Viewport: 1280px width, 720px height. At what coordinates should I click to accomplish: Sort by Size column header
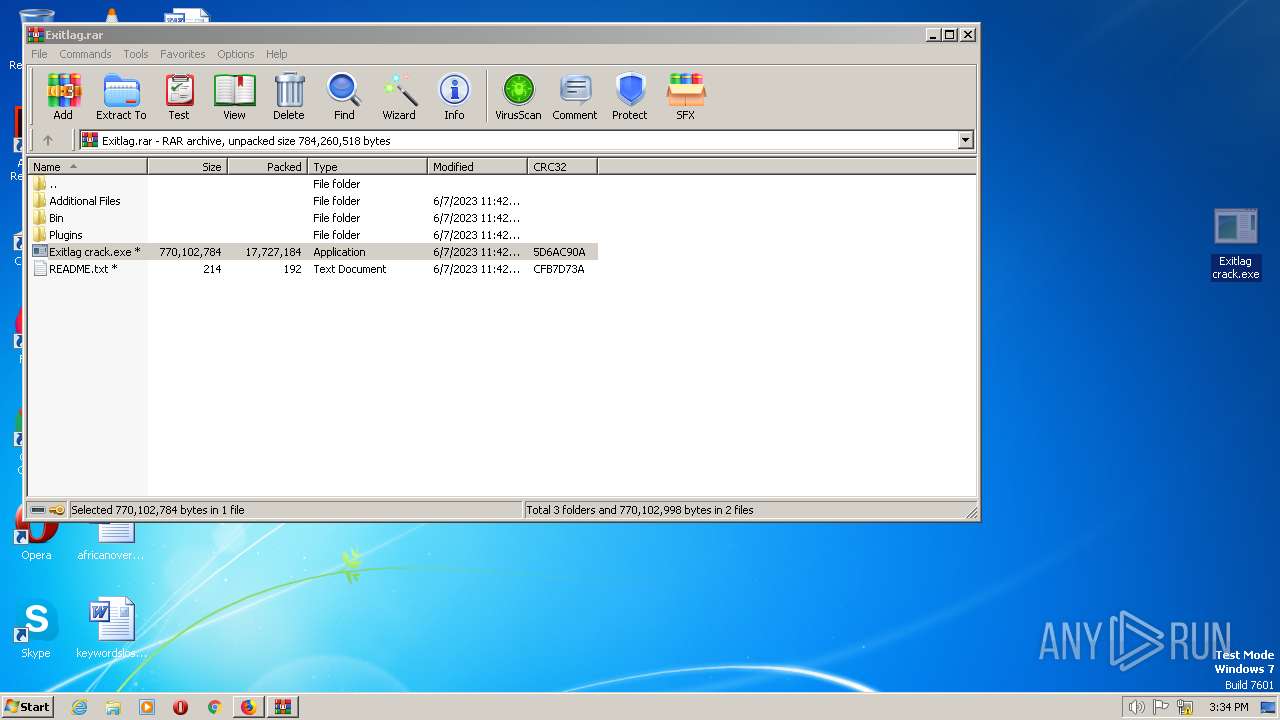(x=188, y=167)
